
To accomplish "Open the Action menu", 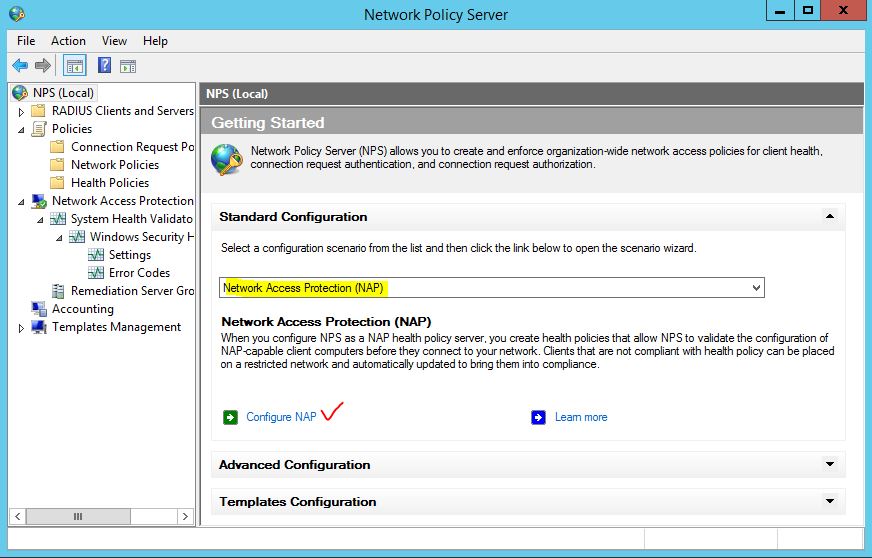I will point(68,41).
